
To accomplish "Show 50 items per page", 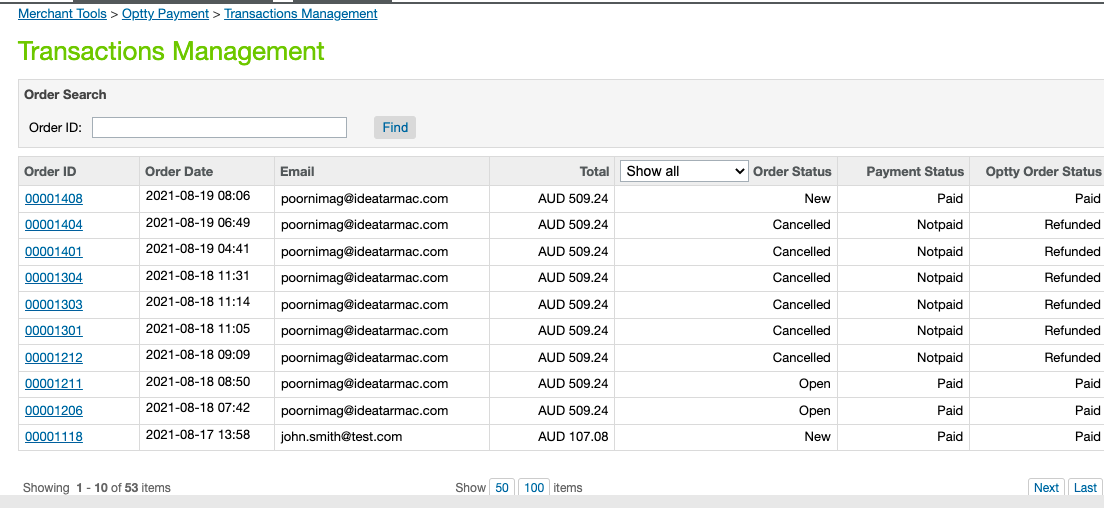I will (501, 488).
